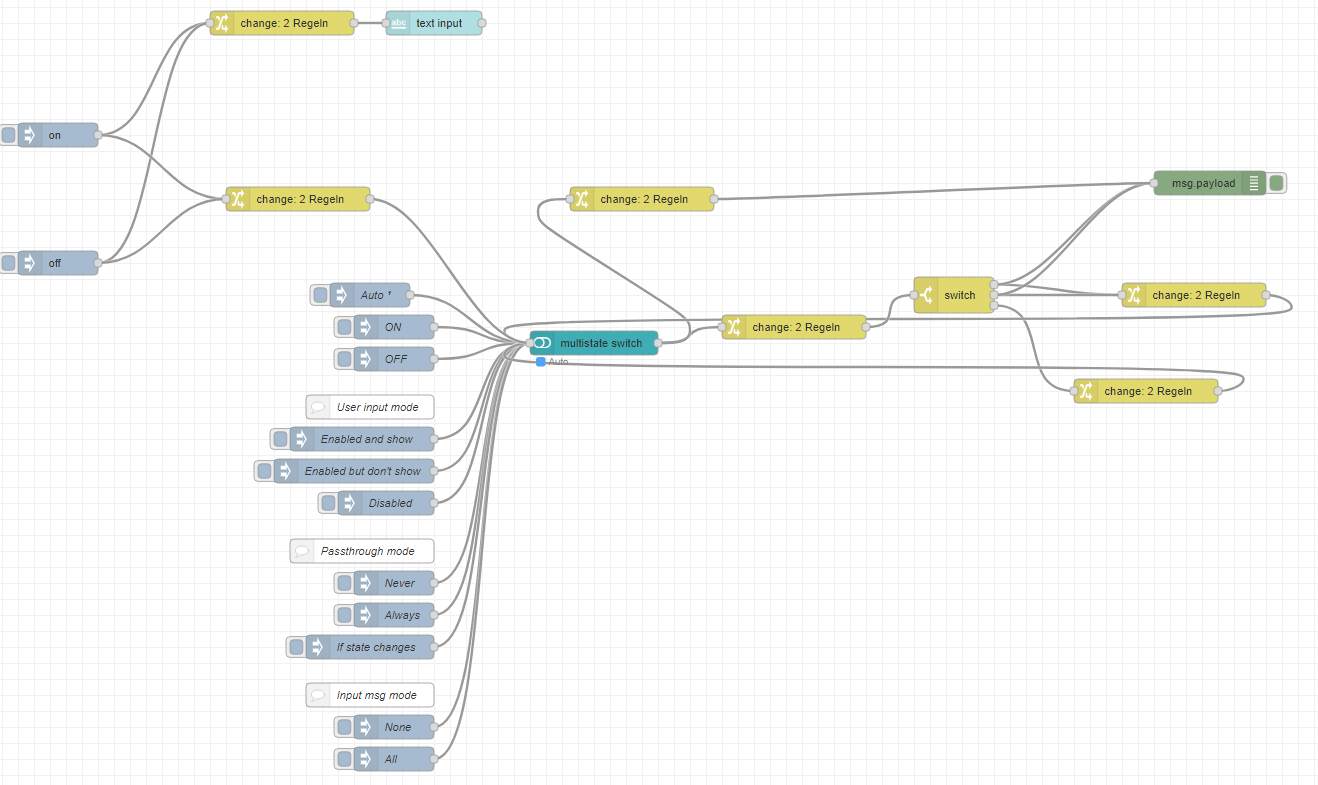Select the 'User input mode' comment label
Screen dimensions: 1318x785
(378, 407)
